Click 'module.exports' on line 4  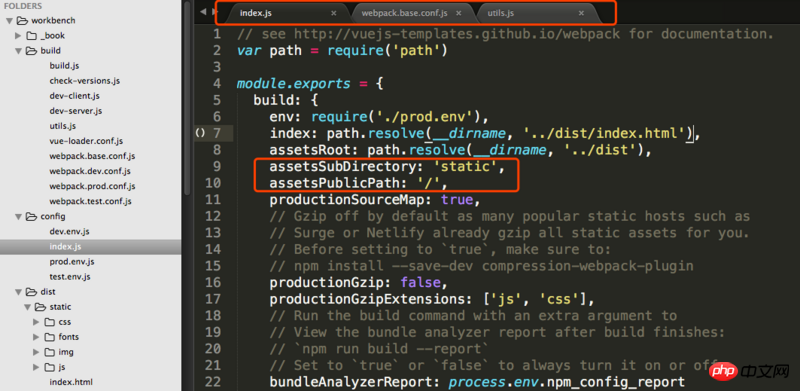click(294, 84)
